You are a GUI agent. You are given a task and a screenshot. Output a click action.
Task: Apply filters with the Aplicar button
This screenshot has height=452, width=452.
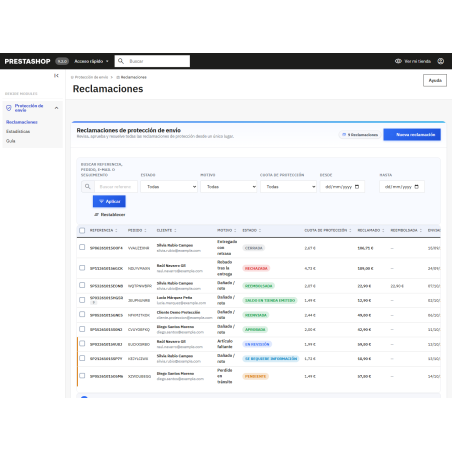pyautogui.click(x=109, y=201)
